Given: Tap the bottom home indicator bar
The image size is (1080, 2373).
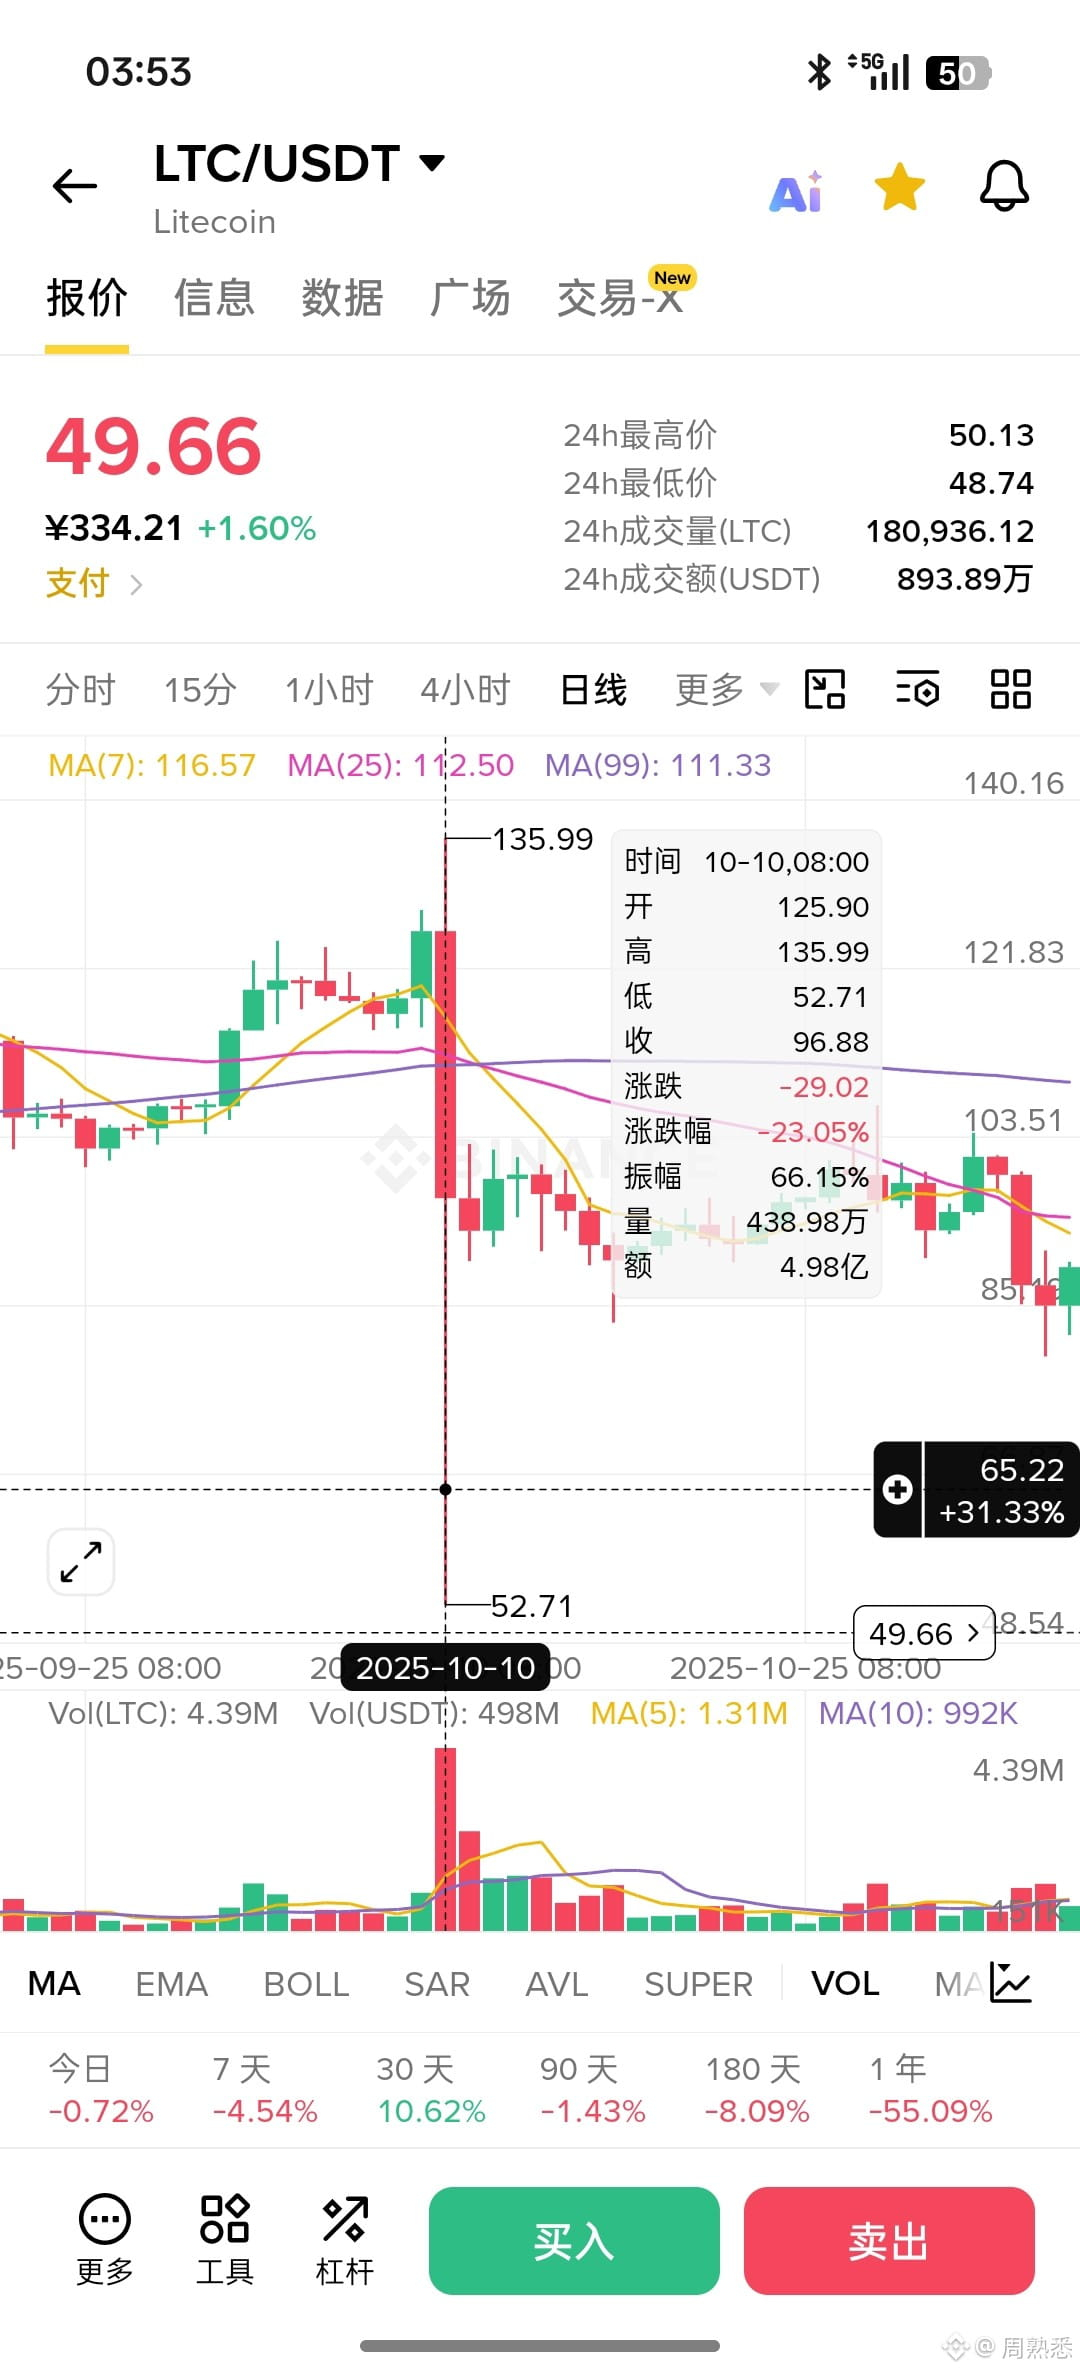Looking at the screenshot, I should 540,2346.
